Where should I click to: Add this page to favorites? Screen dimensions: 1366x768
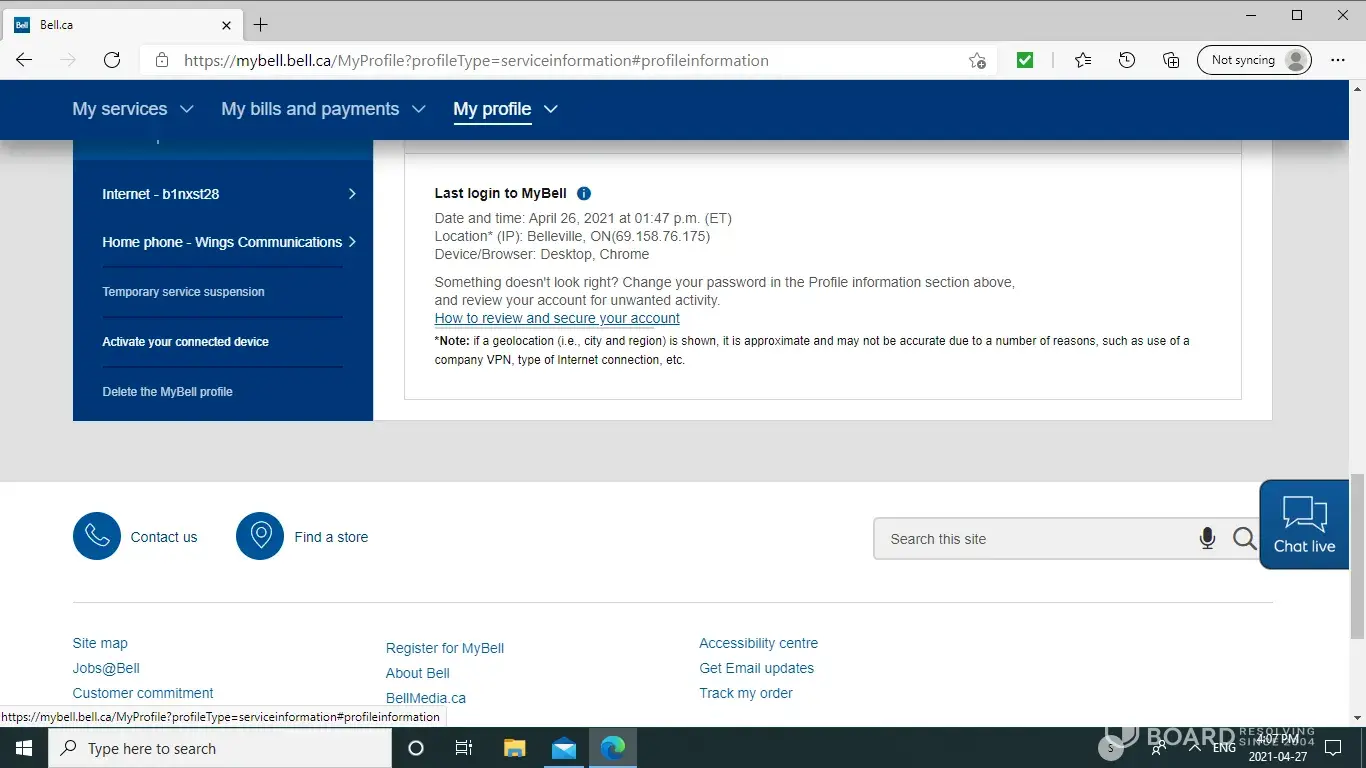[977, 60]
